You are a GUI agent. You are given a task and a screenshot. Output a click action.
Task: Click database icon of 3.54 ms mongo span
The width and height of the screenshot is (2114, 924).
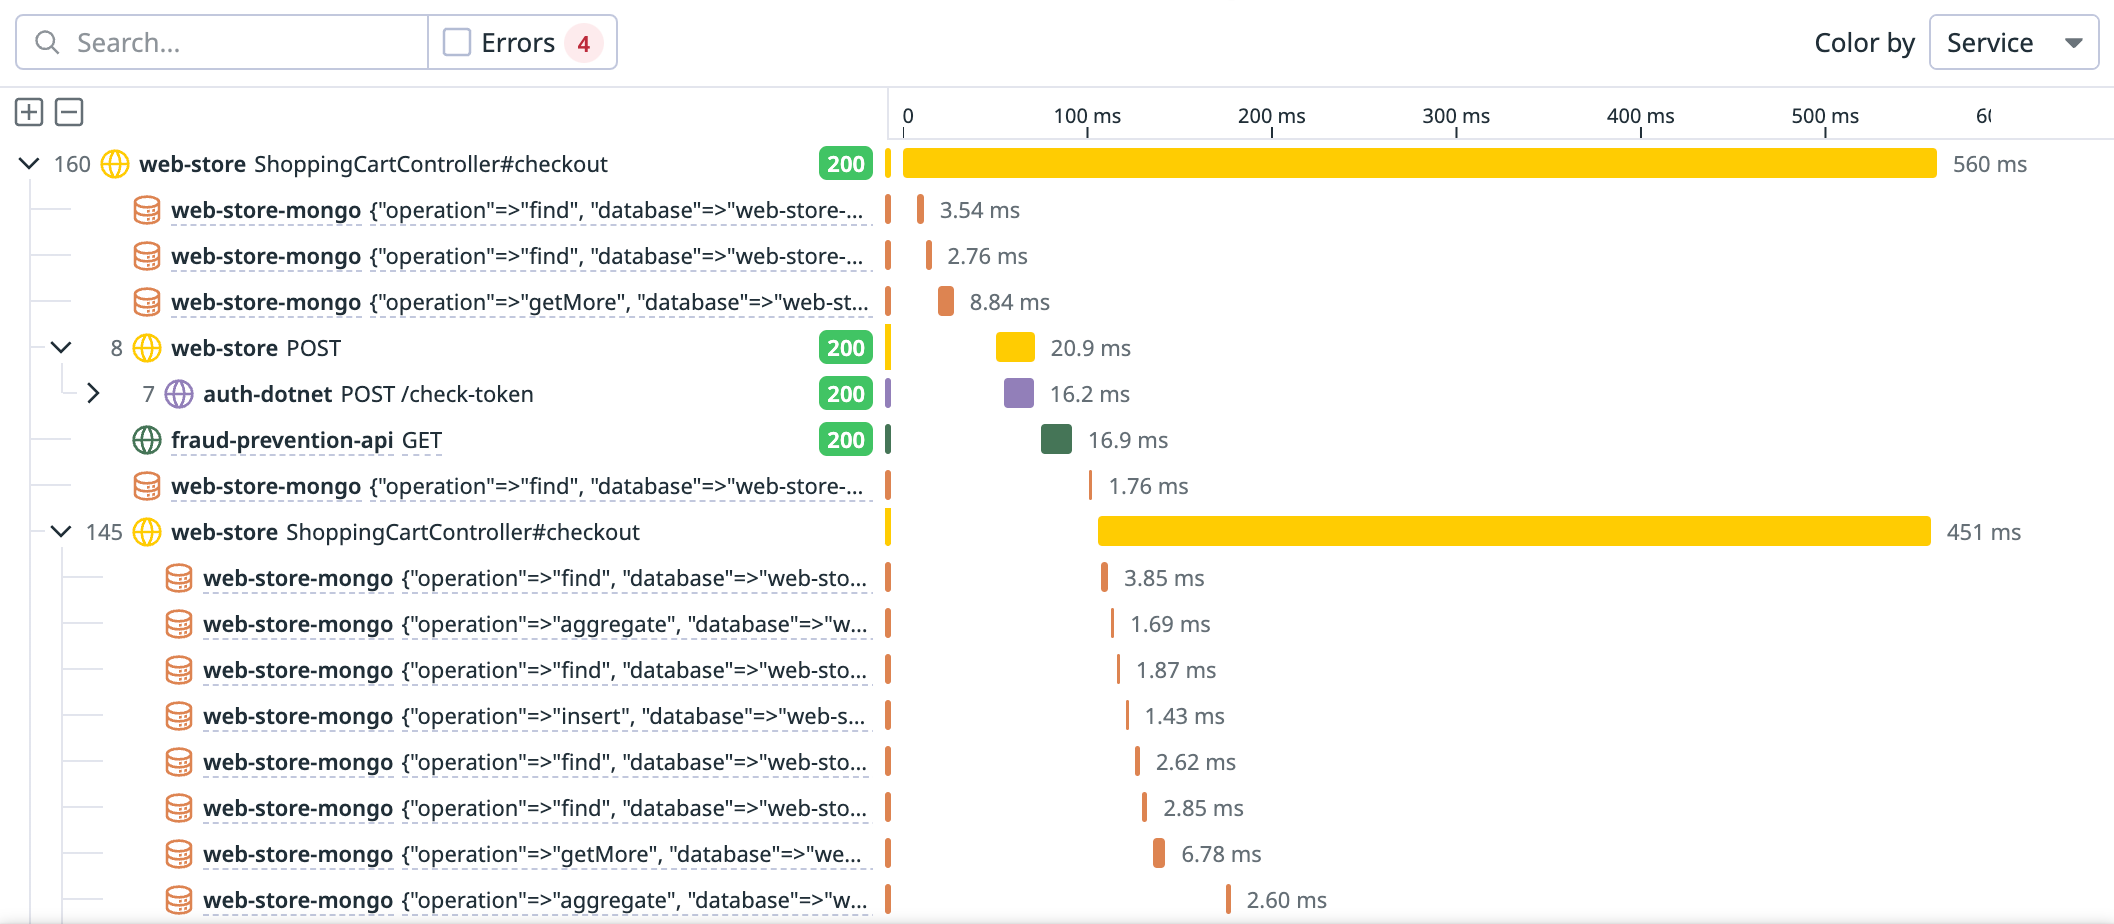[x=147, y=210]
